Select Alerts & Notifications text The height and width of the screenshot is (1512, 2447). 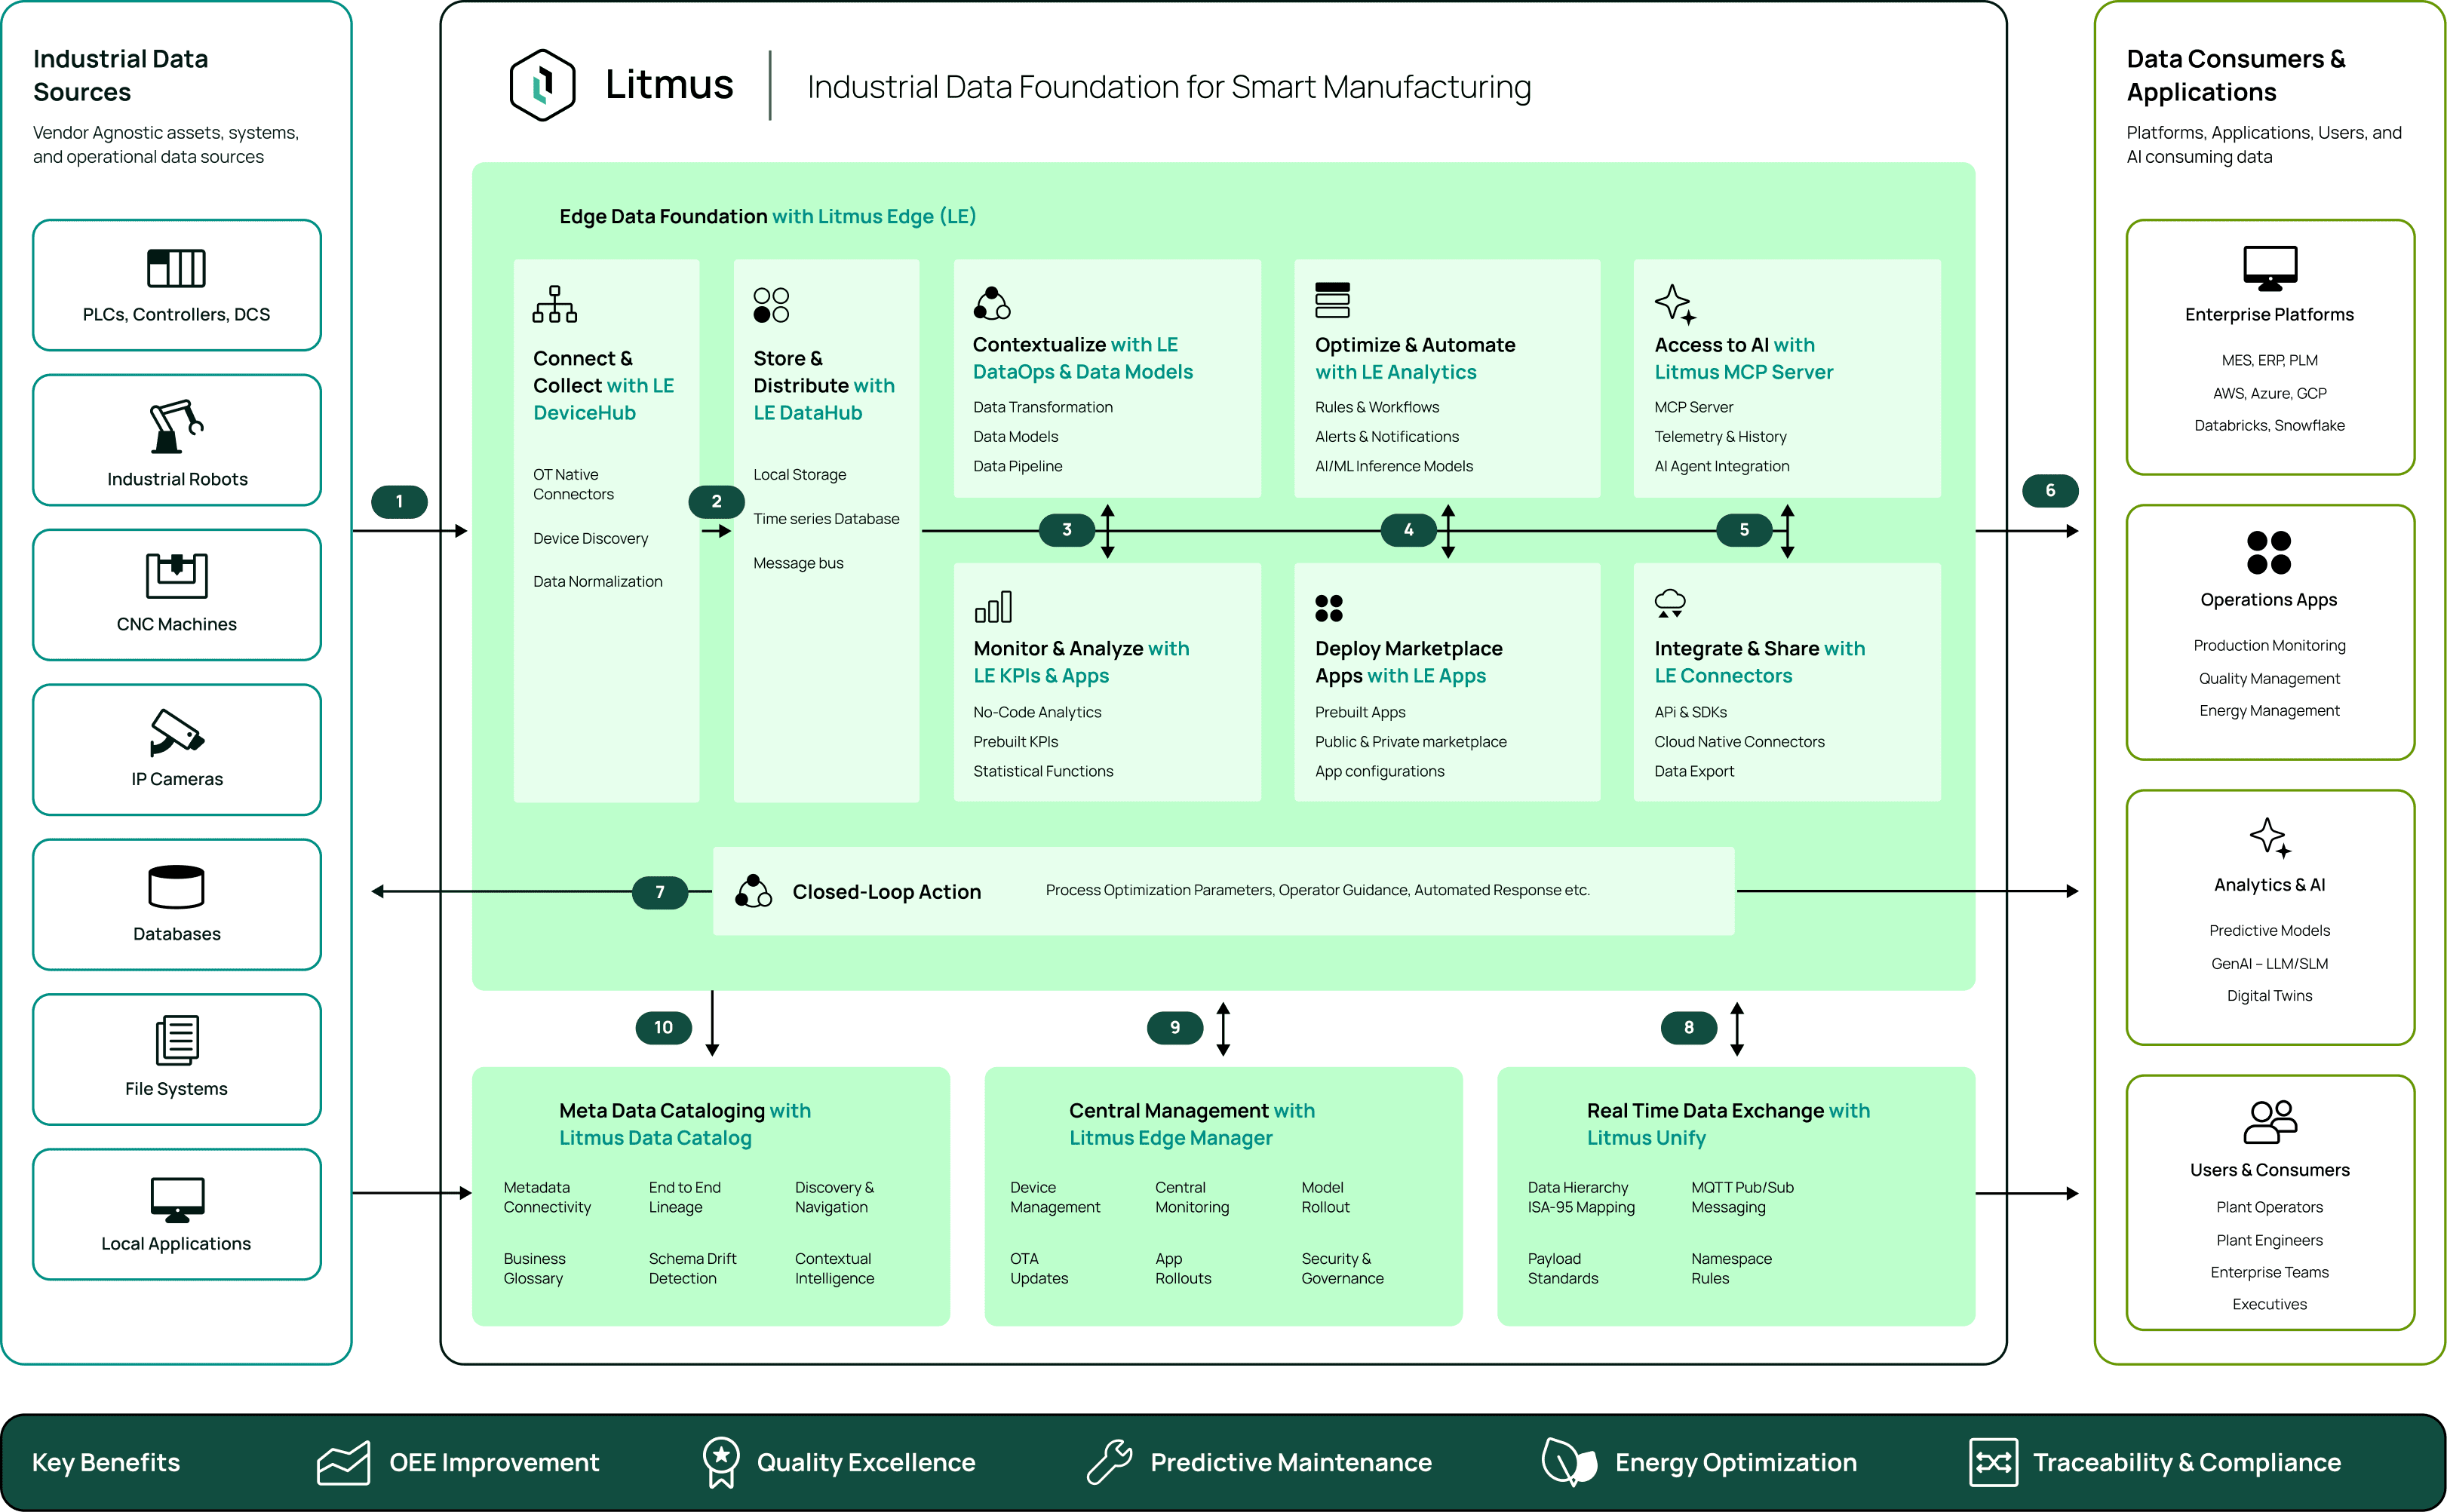pos(1386,436)
